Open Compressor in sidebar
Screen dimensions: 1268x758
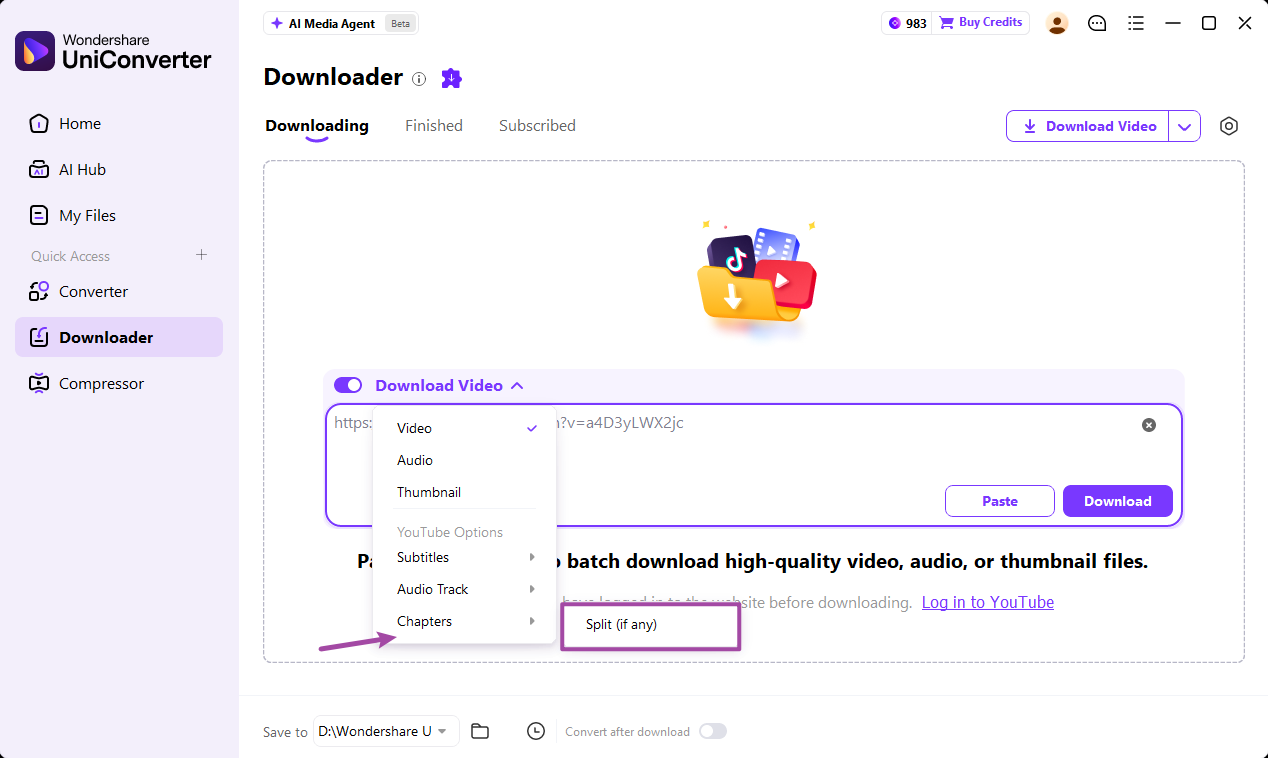(x=119, y=384)
